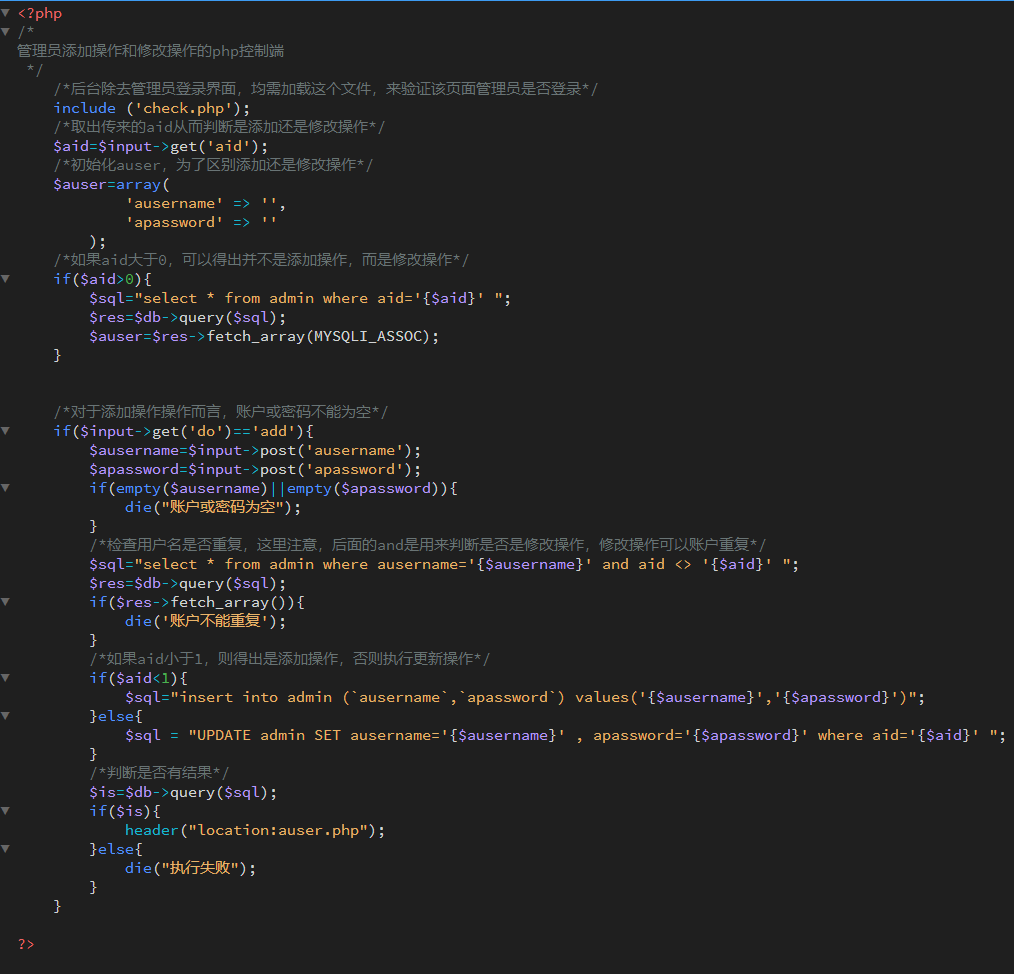Viewport: 1014px width, 974px height.
Task: Click the include ('check.php') line
Action: 152,108
